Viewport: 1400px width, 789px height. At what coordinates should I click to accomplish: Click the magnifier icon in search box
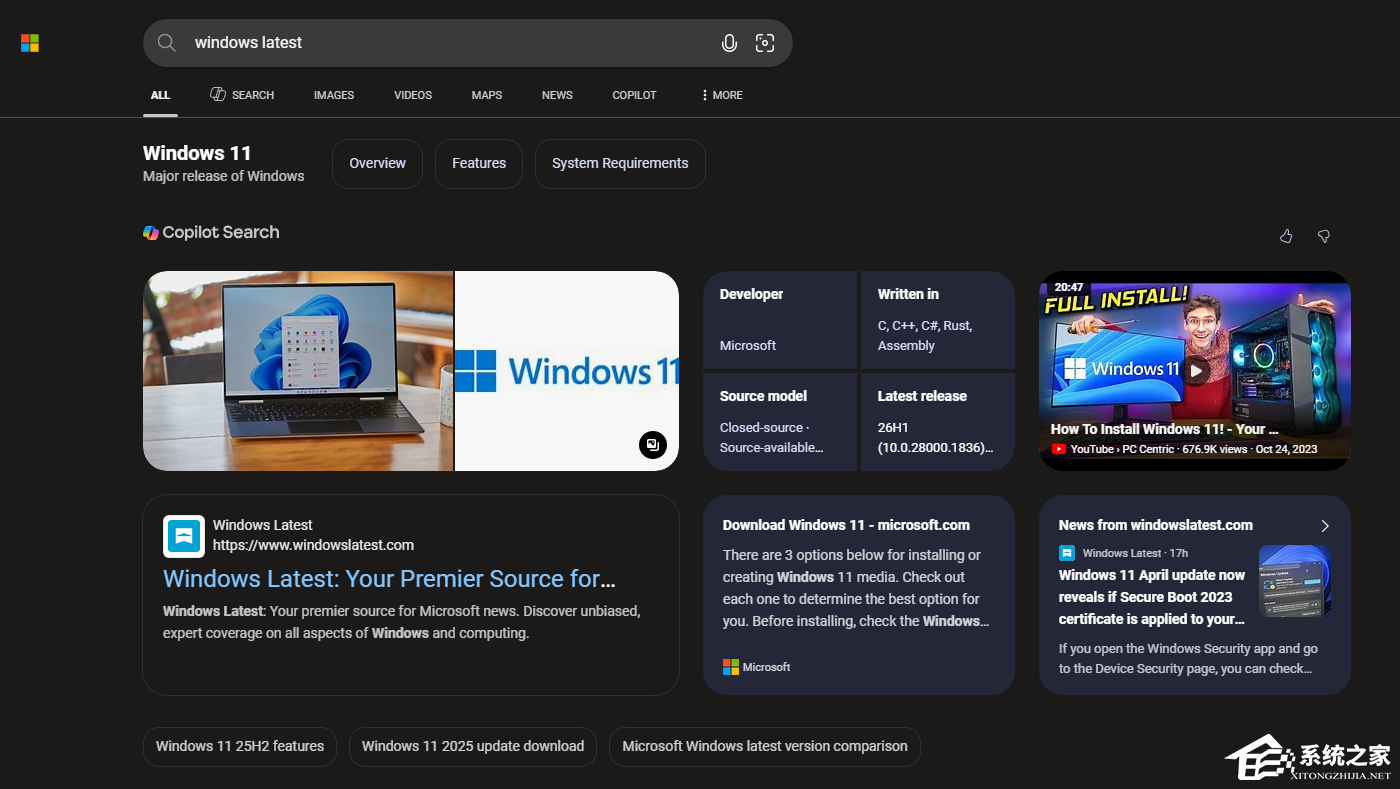coord(167,43)
